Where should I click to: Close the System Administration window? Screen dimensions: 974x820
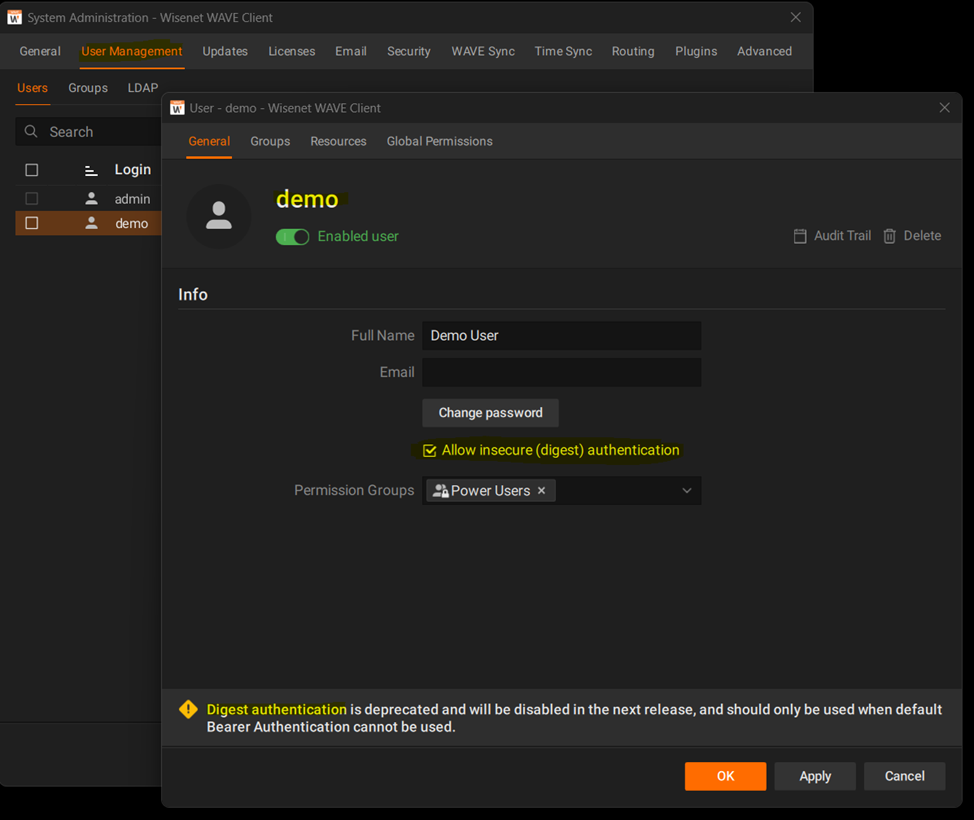[795, 17]
